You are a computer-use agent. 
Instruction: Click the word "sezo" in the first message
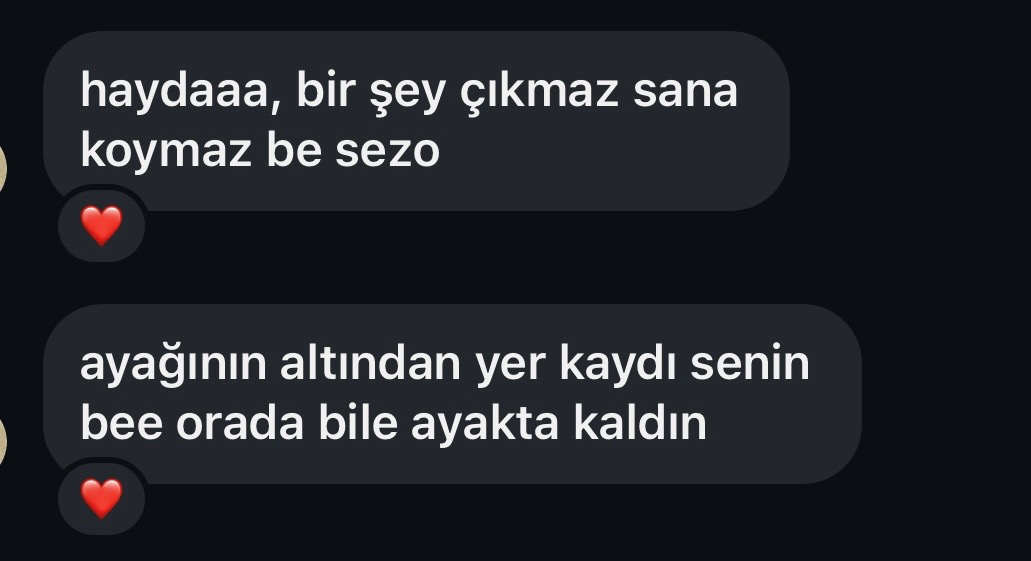pyautogui.click(x=387, y=152)
